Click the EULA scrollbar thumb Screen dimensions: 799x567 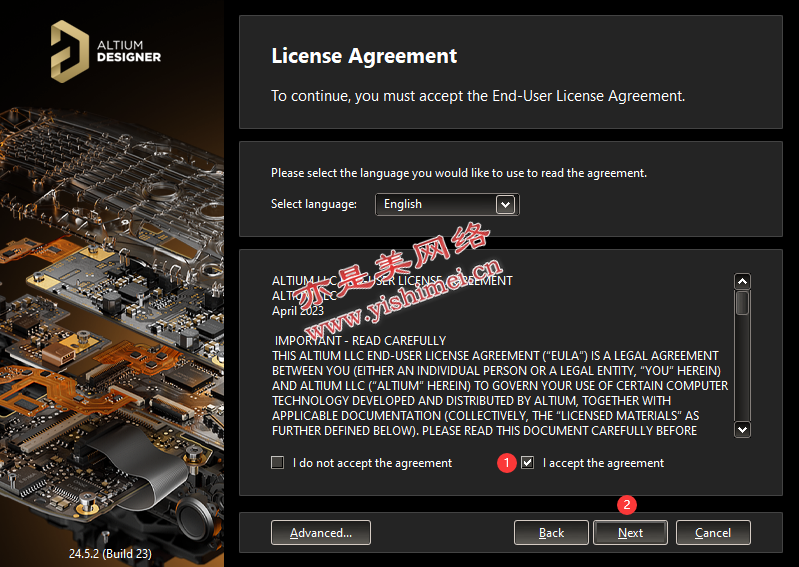tap(742, 303)
